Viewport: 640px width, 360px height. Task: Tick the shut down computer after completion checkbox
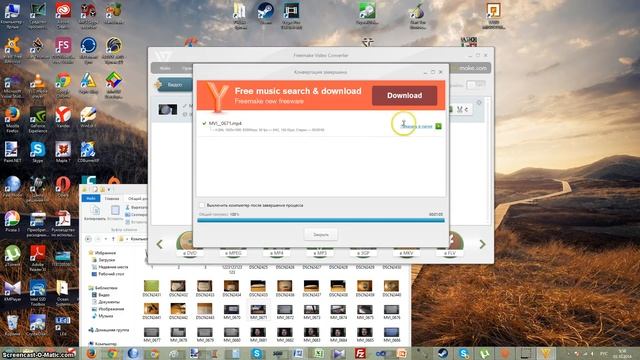point(202,205)
